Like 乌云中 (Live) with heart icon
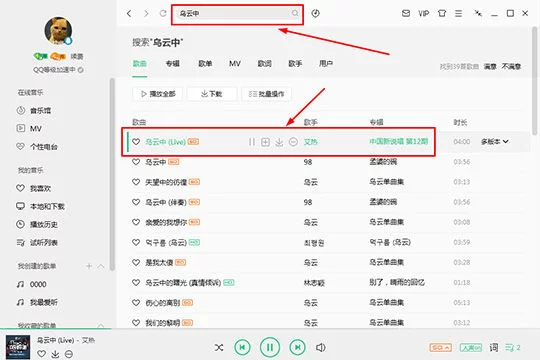 [x=136, y=142]
